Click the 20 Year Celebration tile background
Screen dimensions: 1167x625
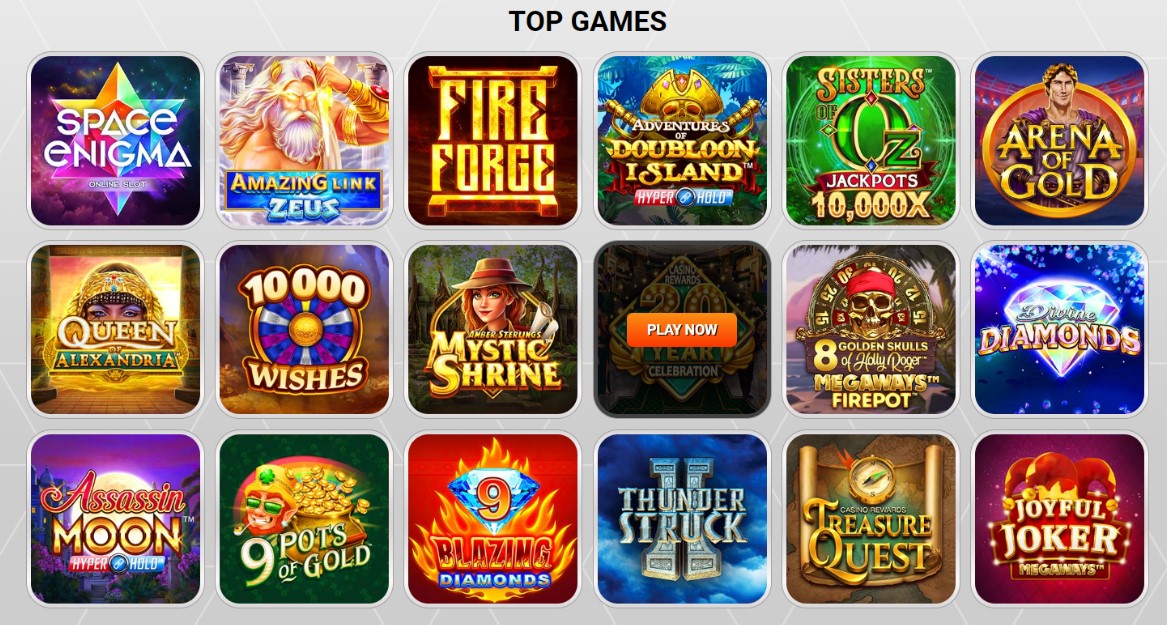682,387
